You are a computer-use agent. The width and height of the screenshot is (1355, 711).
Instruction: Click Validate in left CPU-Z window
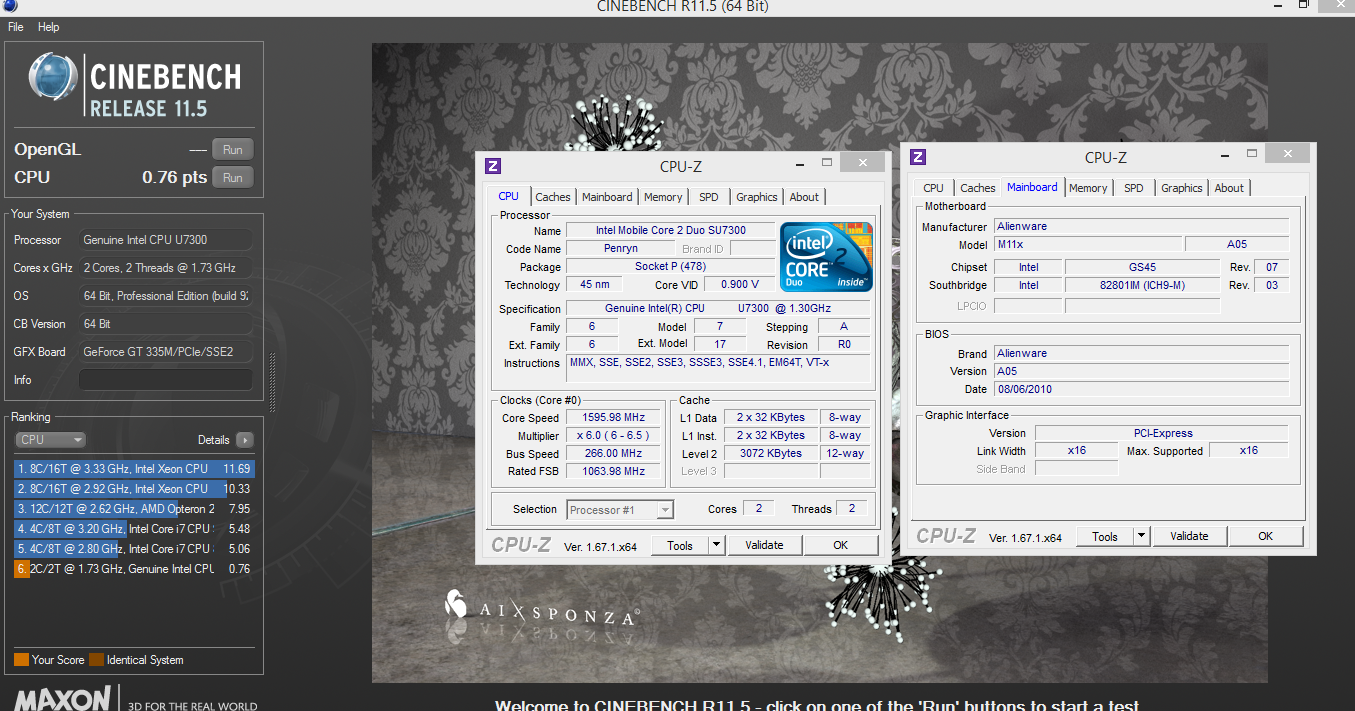(x=764, y=545)
